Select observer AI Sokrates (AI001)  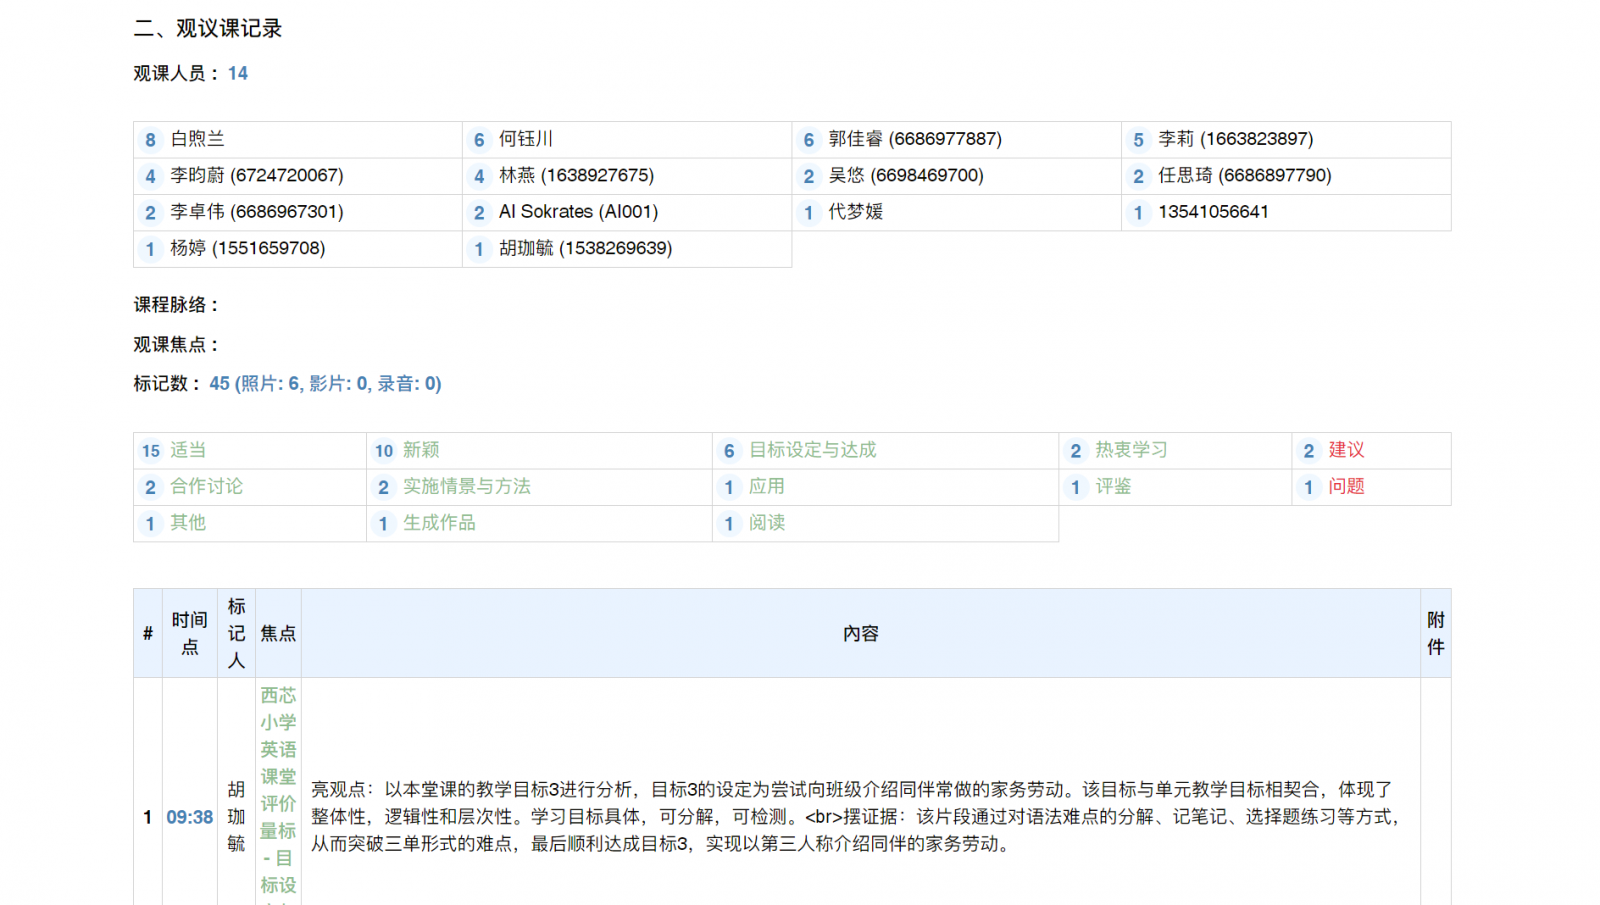(x=578, y=212)
